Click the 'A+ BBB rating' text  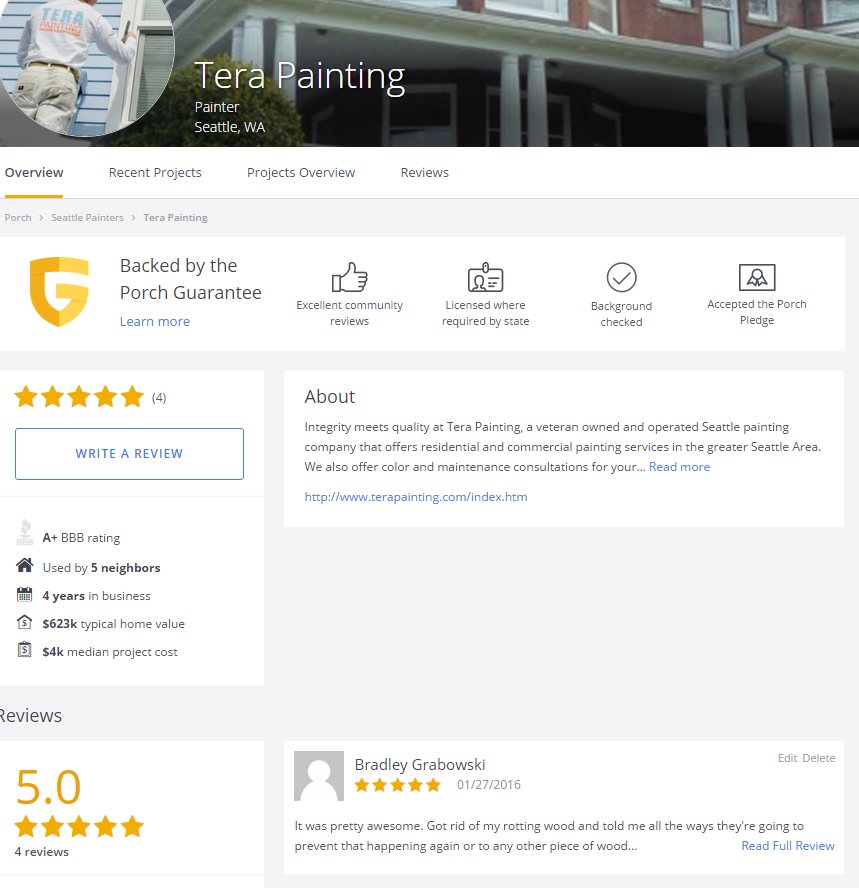click(81, 537)
